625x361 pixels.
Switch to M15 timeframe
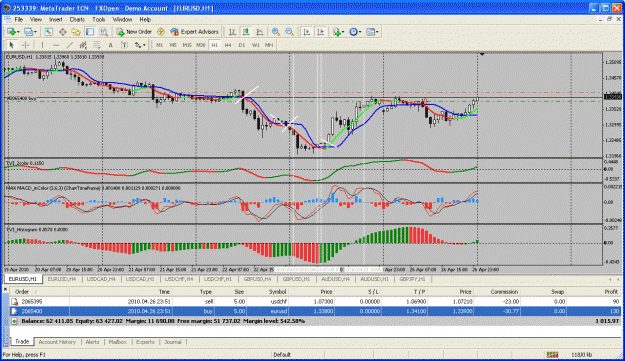pyautogui.click(x=187, y=45)
